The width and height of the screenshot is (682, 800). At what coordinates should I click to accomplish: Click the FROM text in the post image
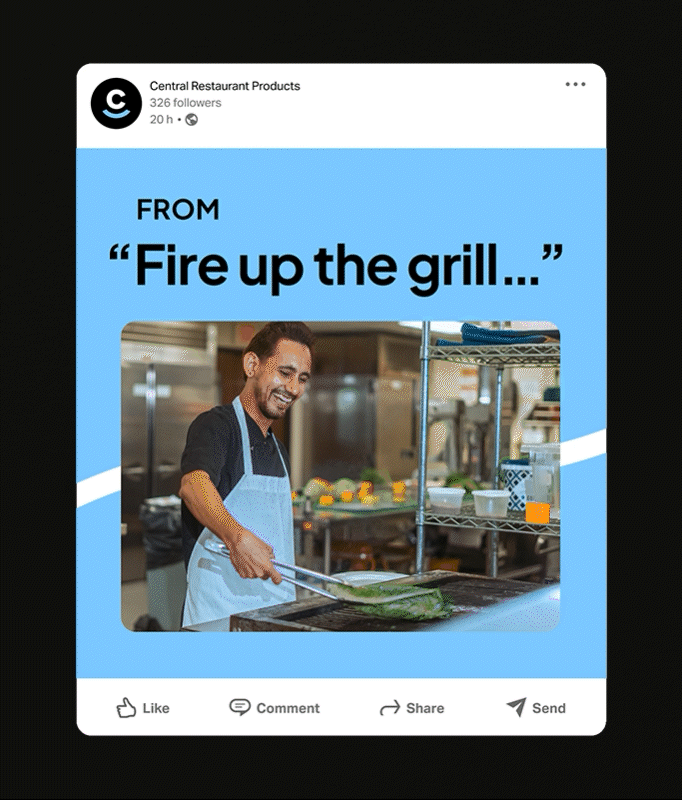(x=178, y=210)
